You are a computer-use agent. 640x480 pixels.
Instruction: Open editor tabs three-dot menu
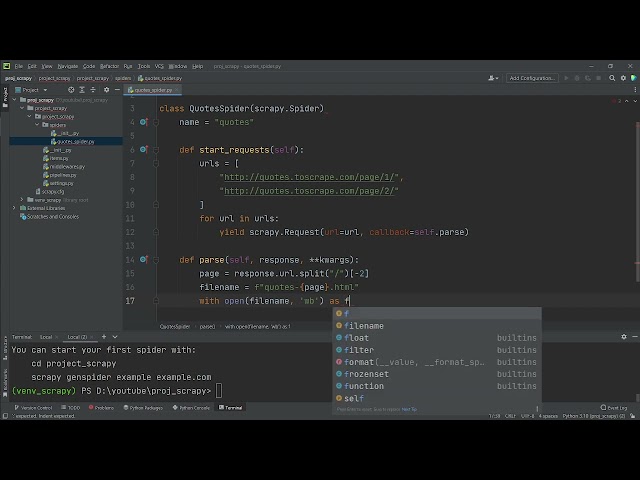635,90
